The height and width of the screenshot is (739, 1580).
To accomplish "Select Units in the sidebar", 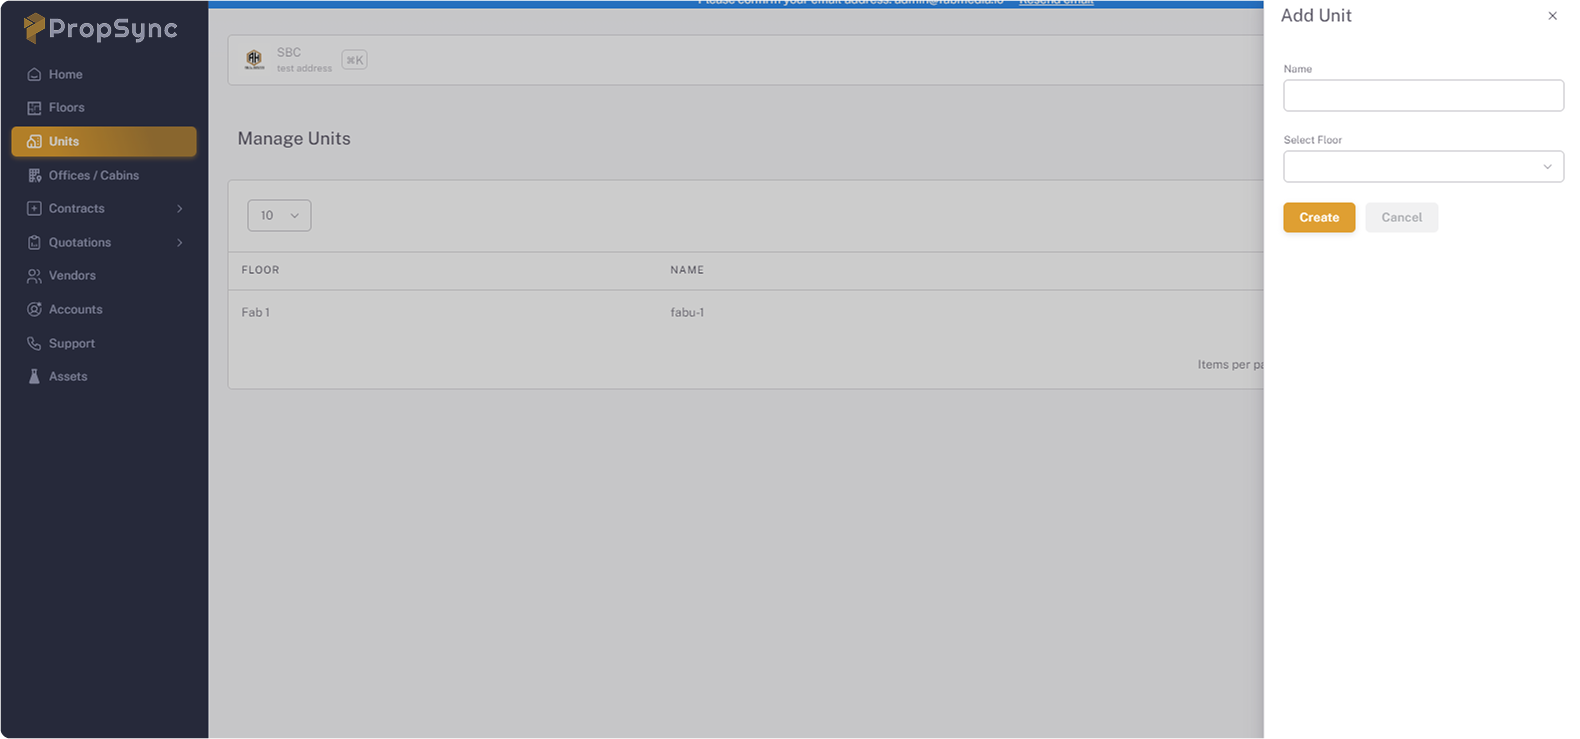I will pos(104,142).
